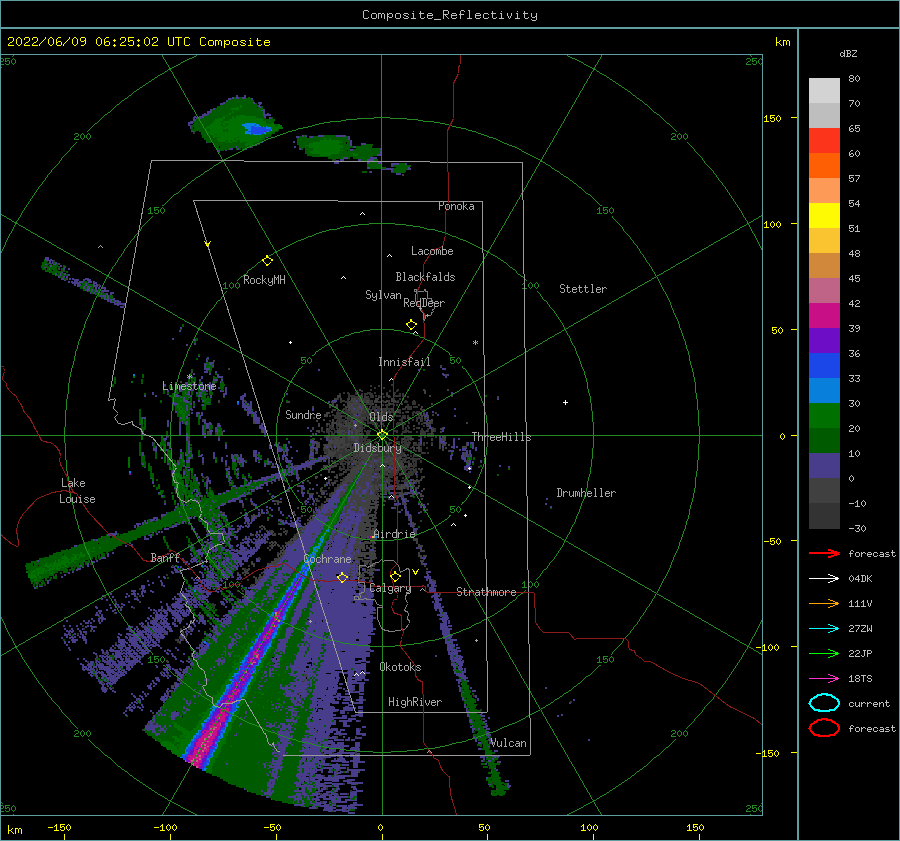Click the Ponoka city label

tap(456, 206)
